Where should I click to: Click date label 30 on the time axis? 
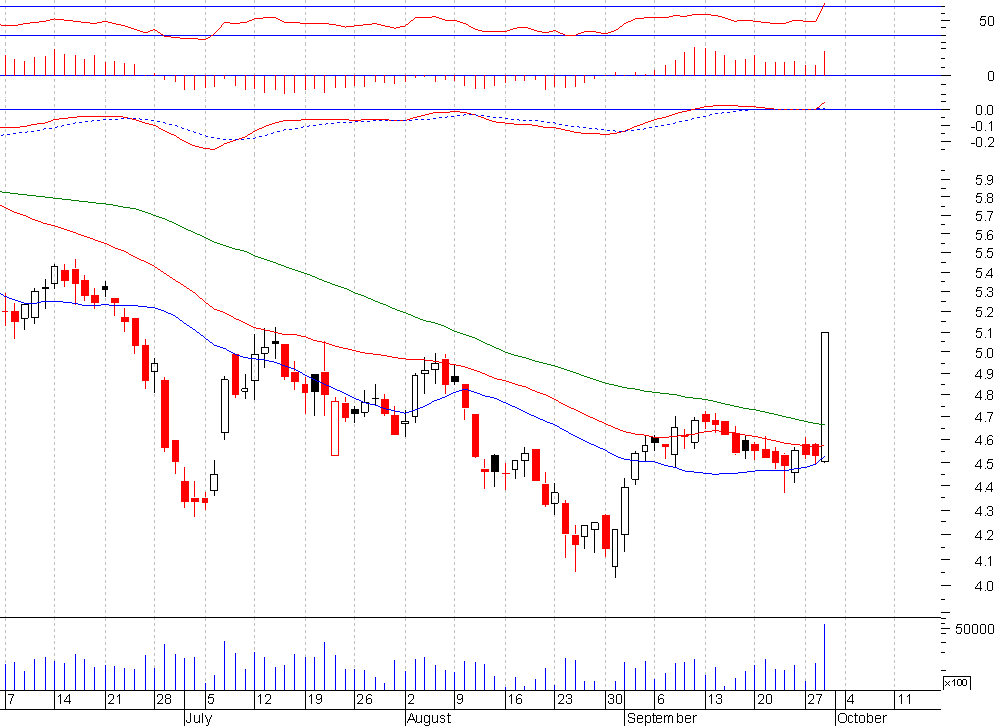pos(614,699)
